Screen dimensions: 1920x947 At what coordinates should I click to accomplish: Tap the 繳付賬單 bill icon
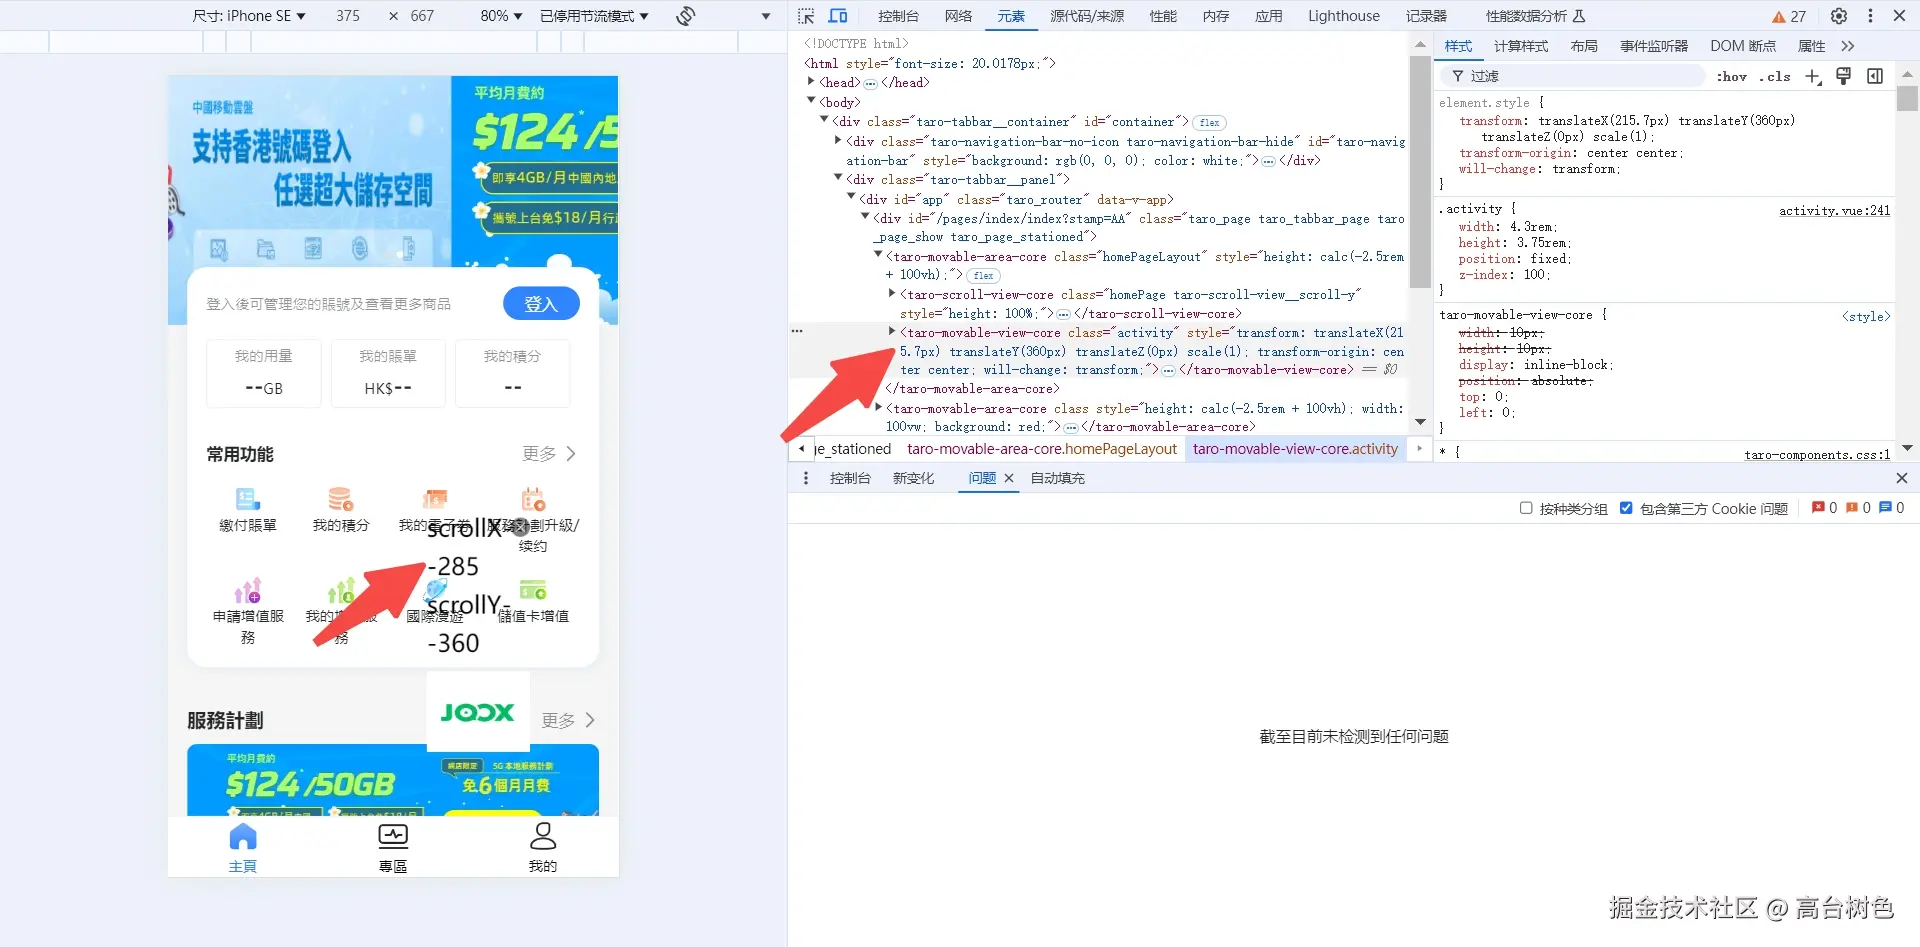click(248, 498)
